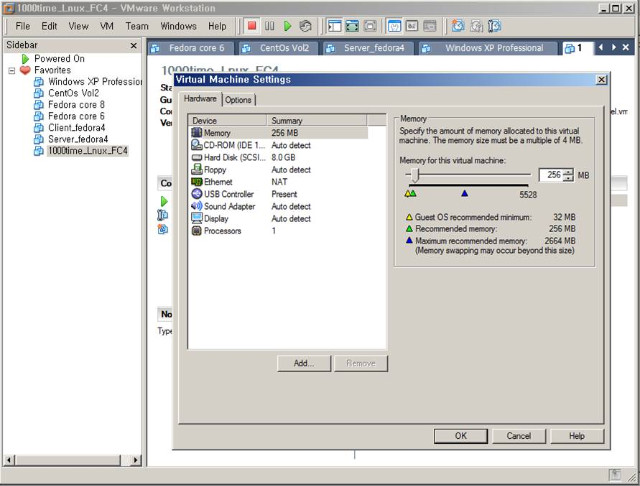Switch to the CentOs Vol2 tab
Viewport: 640px width, 486px height.
279,48
